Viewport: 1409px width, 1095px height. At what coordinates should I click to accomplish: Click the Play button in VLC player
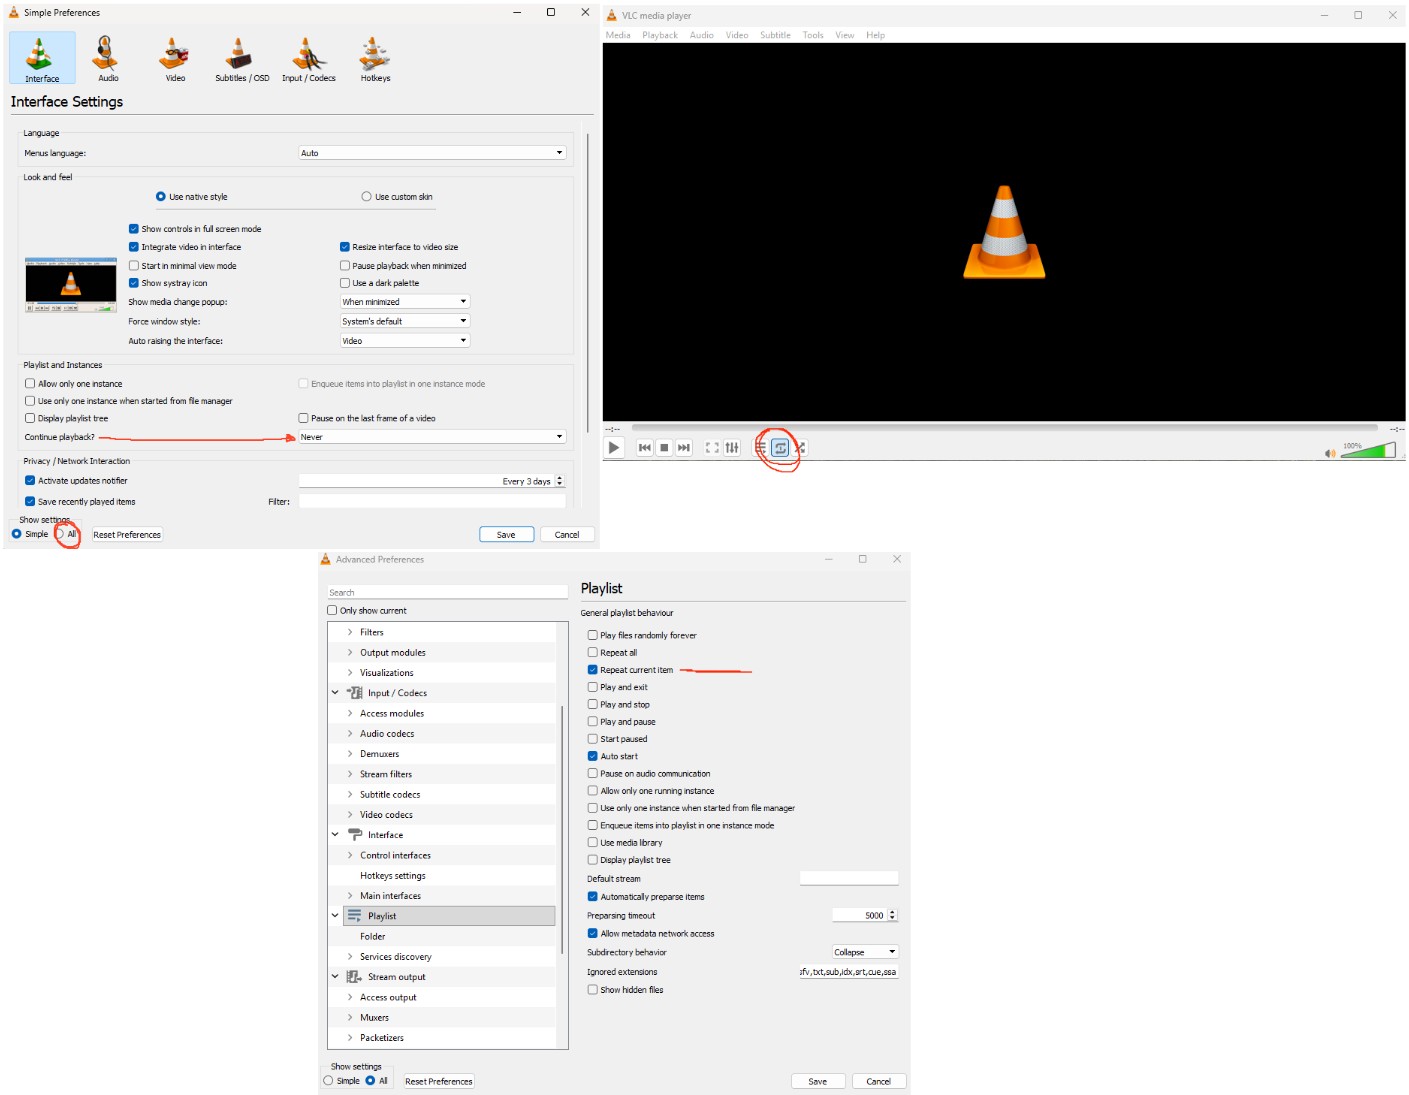[614, 448]
